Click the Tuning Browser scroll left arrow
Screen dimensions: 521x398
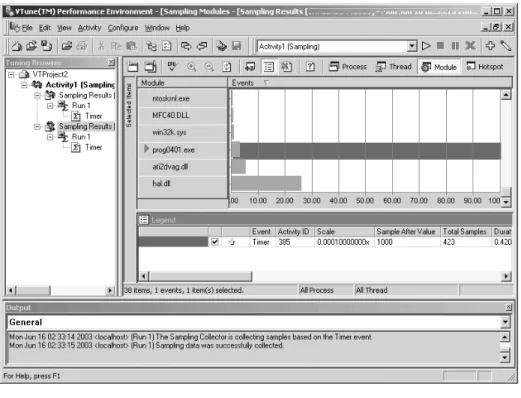coord(11,290)
